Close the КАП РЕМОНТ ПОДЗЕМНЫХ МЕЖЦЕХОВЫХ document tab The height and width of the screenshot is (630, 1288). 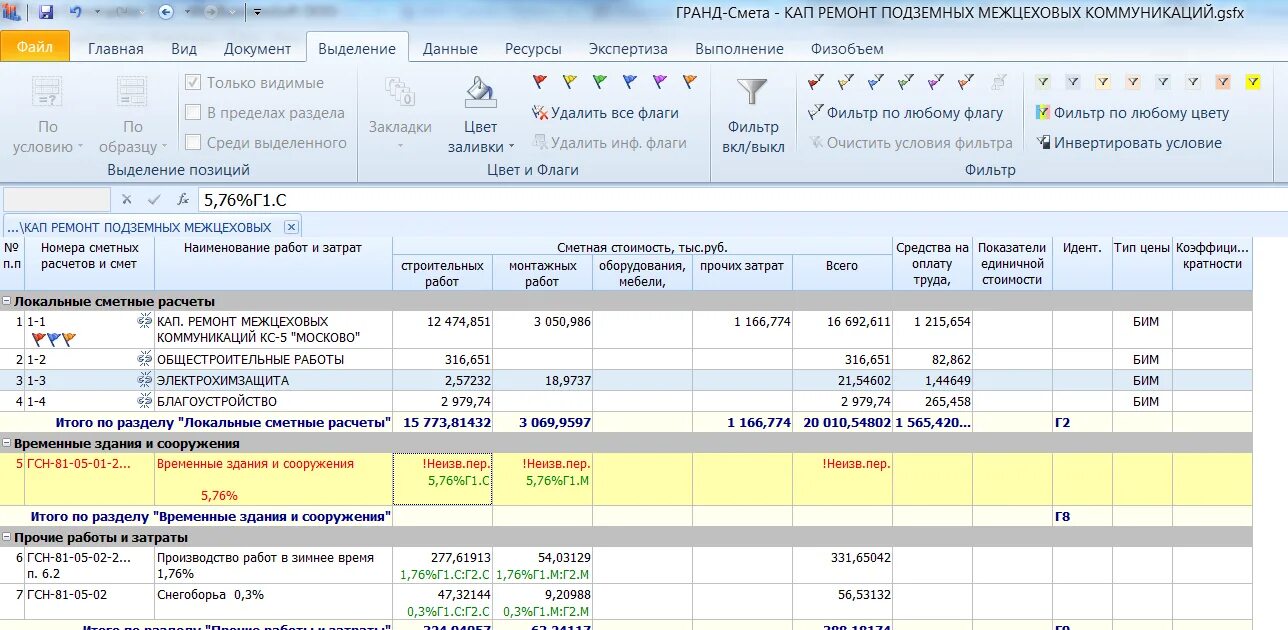click(291, 227)
